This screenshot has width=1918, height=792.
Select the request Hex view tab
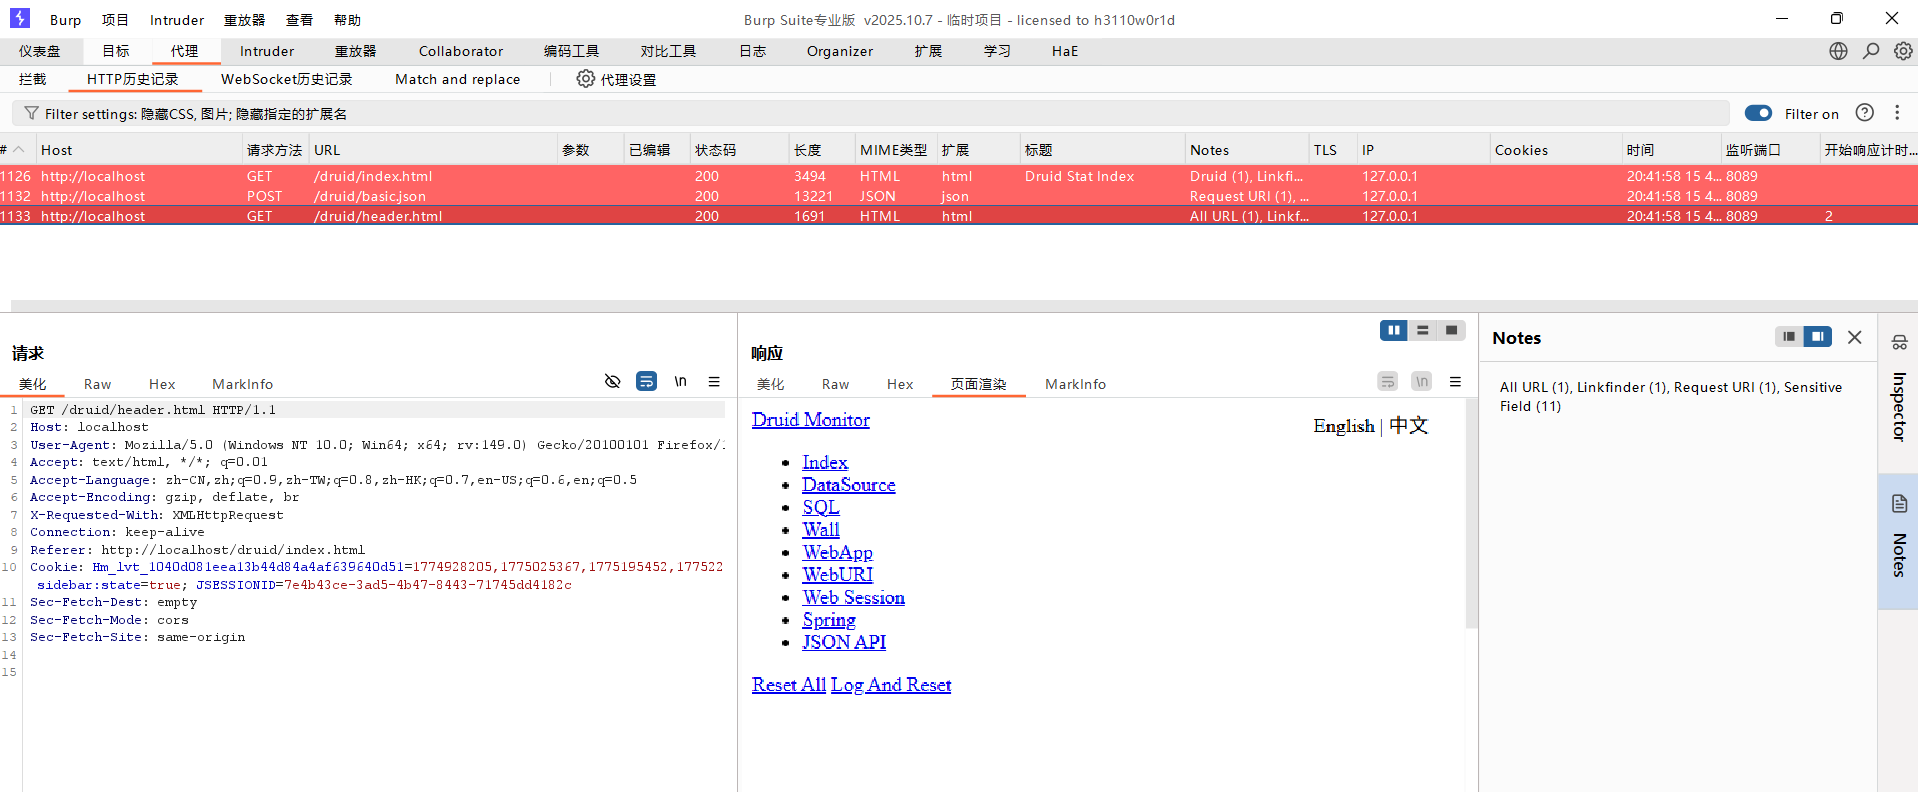162,384
